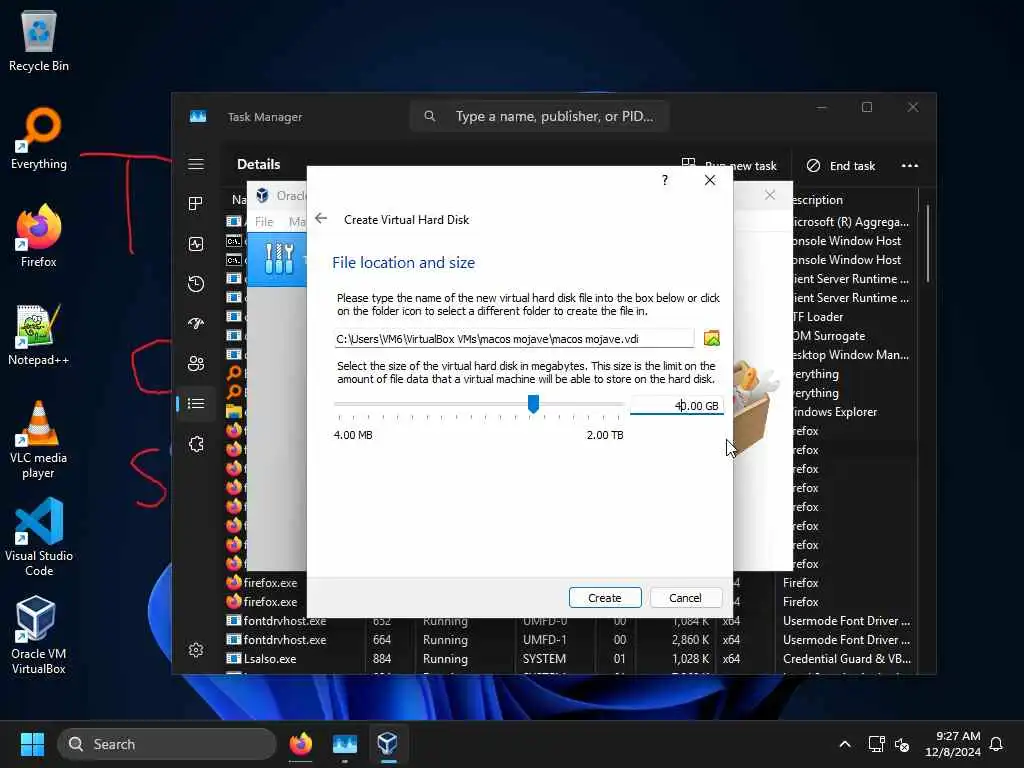
Task: Open the Services page in Task Manager sidebar
Action: [x=196, y=444]
